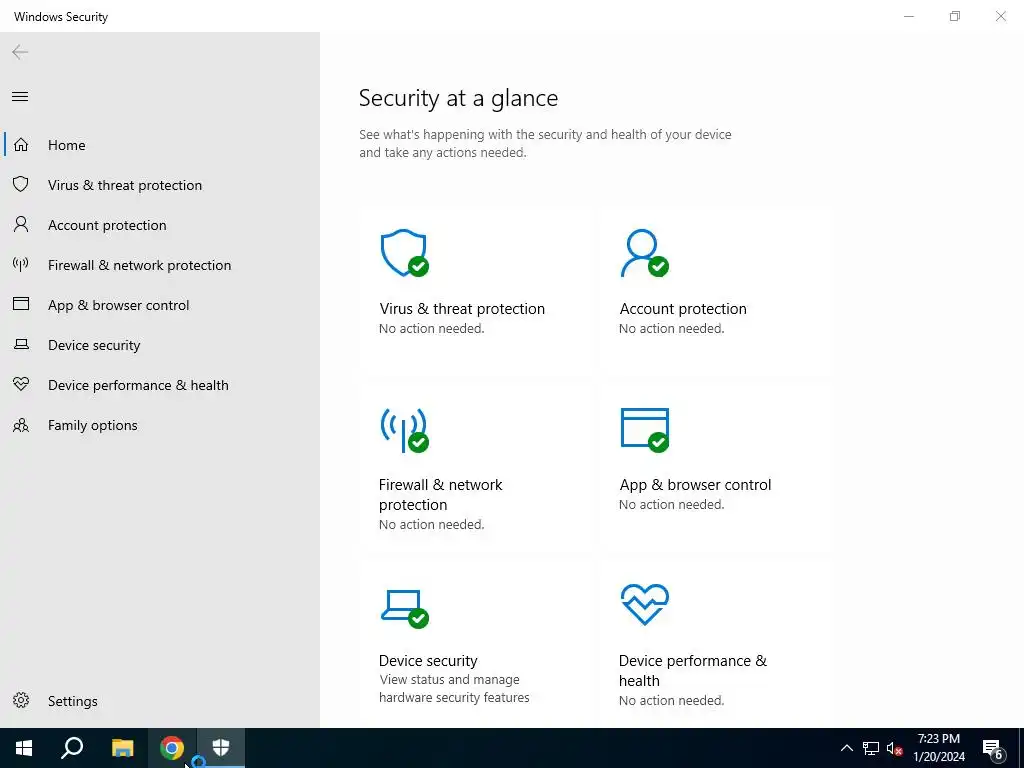The height and width of the screenshot is (768, 1024).
Task: Click the Home house icon in sidebar
Action: pos(21,144)
